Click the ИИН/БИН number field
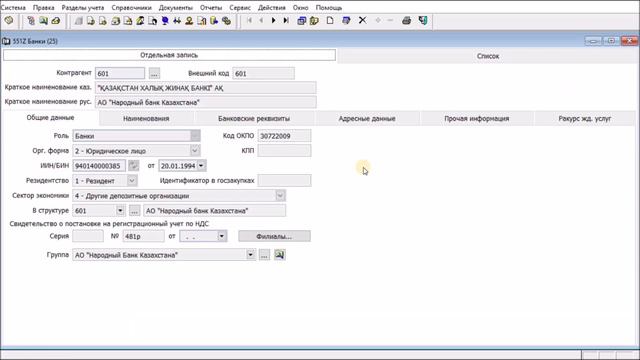Screen dimensions: 640x360 click(x=99, y=166)
